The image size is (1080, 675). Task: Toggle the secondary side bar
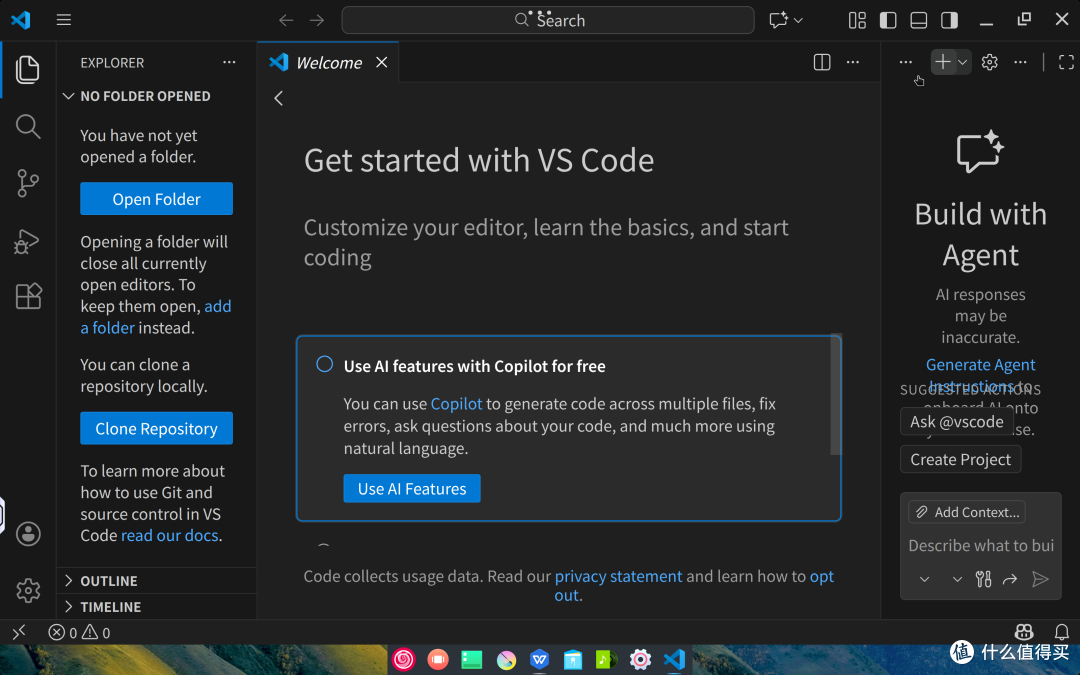[949, 20]
